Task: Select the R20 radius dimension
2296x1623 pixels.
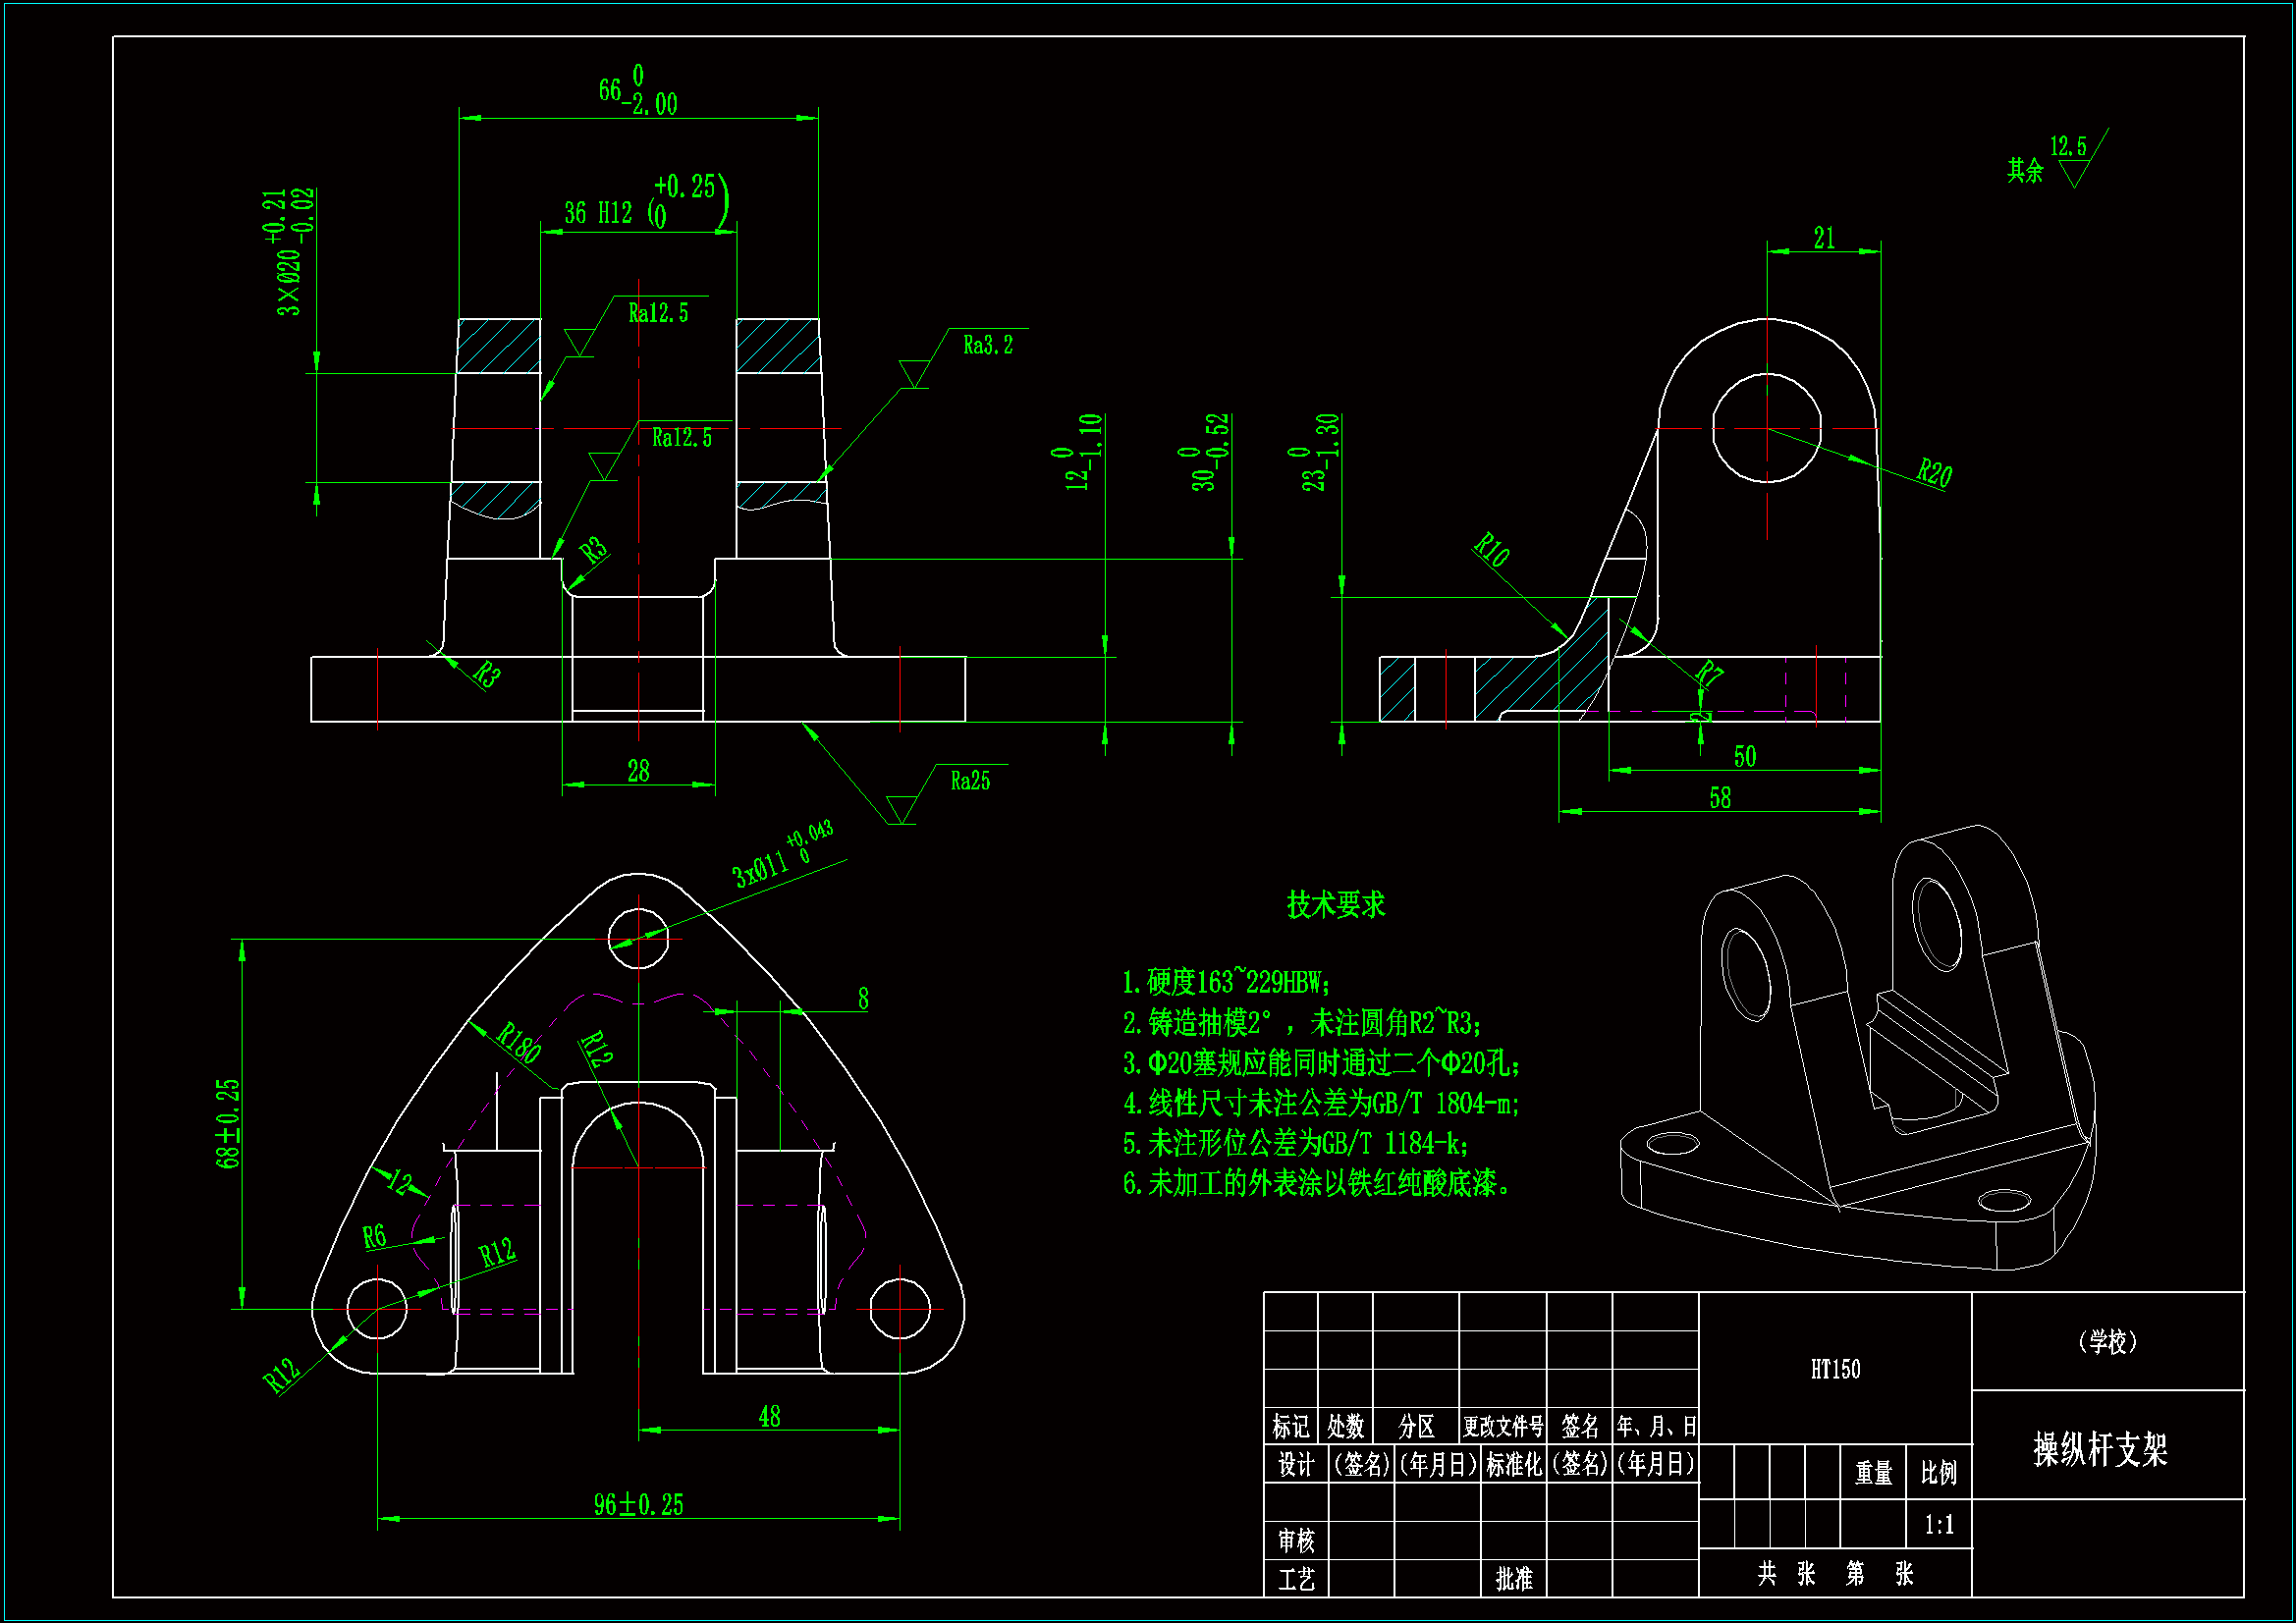Action: [1934, 472]
